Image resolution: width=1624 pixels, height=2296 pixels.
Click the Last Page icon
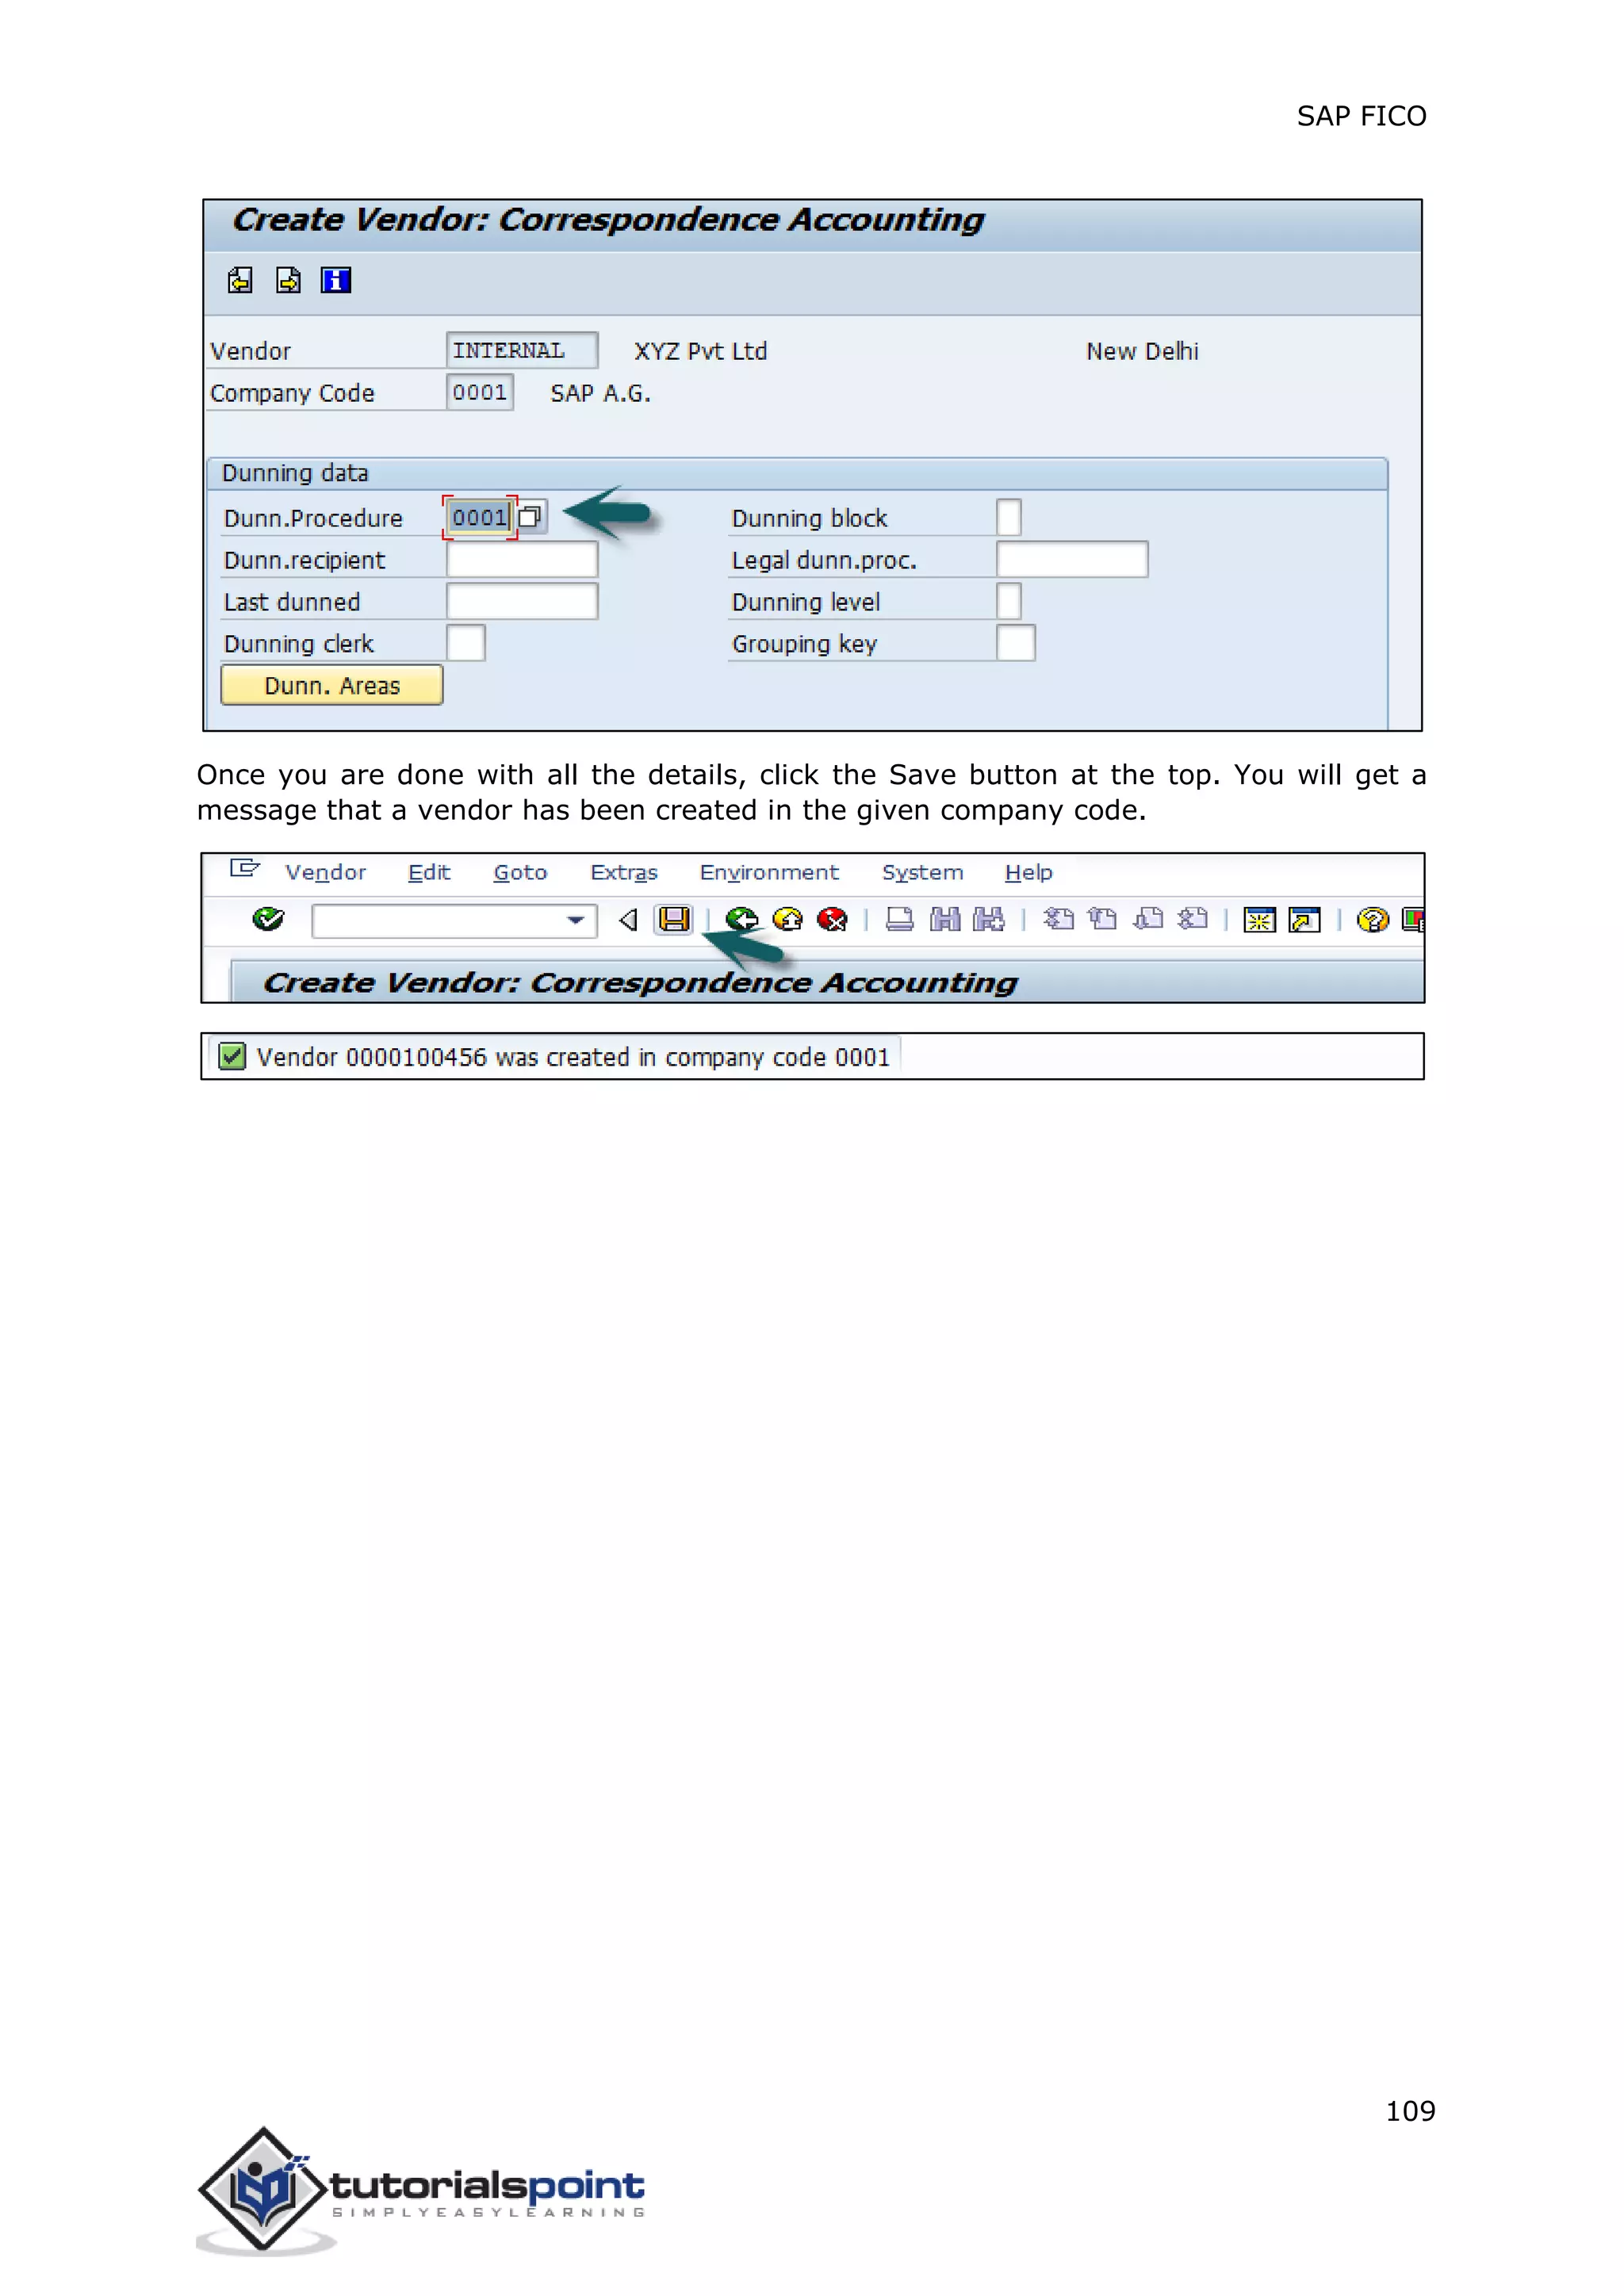(x=1193, y=920)
